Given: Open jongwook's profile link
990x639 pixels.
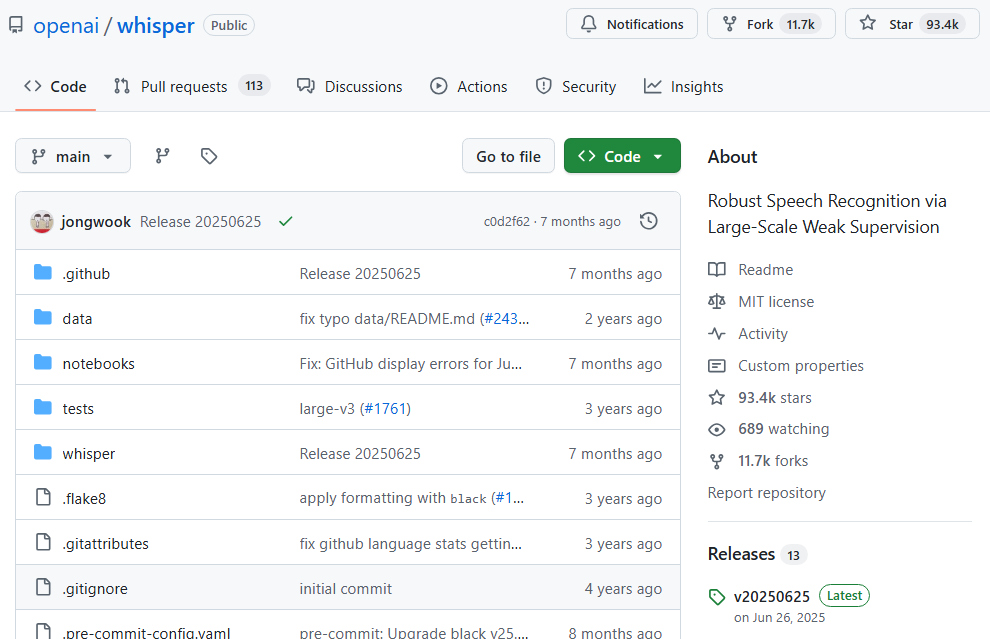Looking at the screenshot, I should click(x=96, y=222).
